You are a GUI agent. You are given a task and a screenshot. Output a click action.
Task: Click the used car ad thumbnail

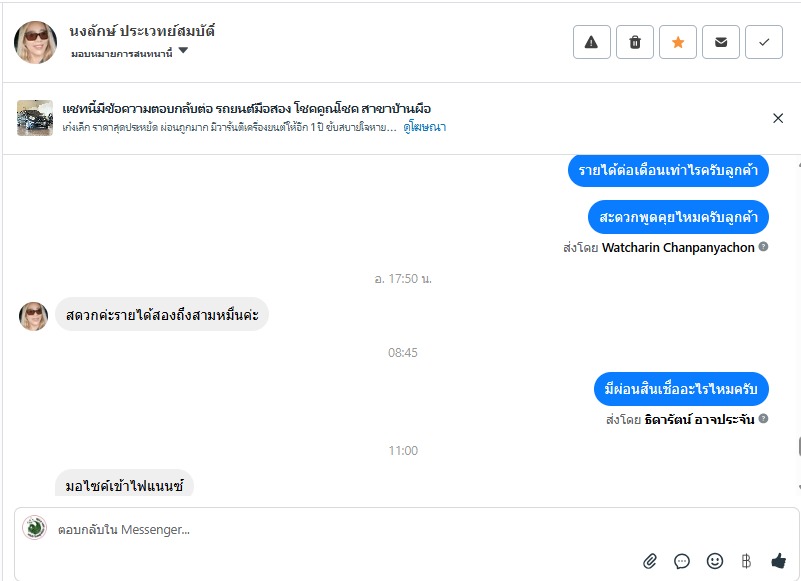(35, 118)
